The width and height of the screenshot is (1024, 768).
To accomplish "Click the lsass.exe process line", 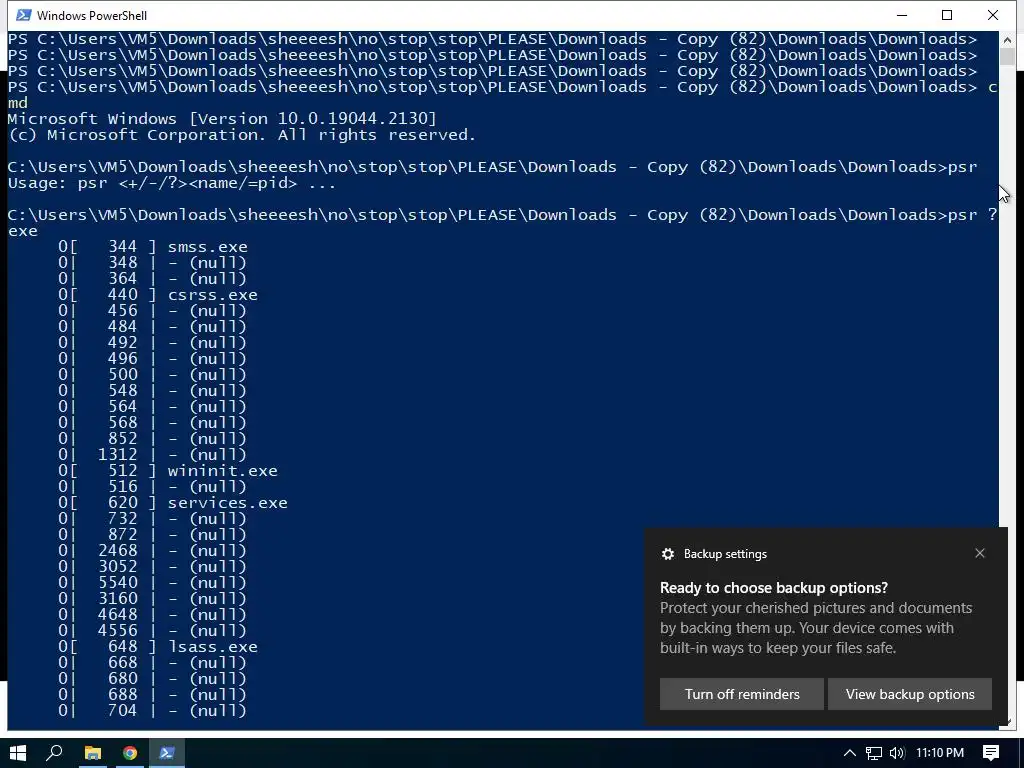I will [158, 647].
